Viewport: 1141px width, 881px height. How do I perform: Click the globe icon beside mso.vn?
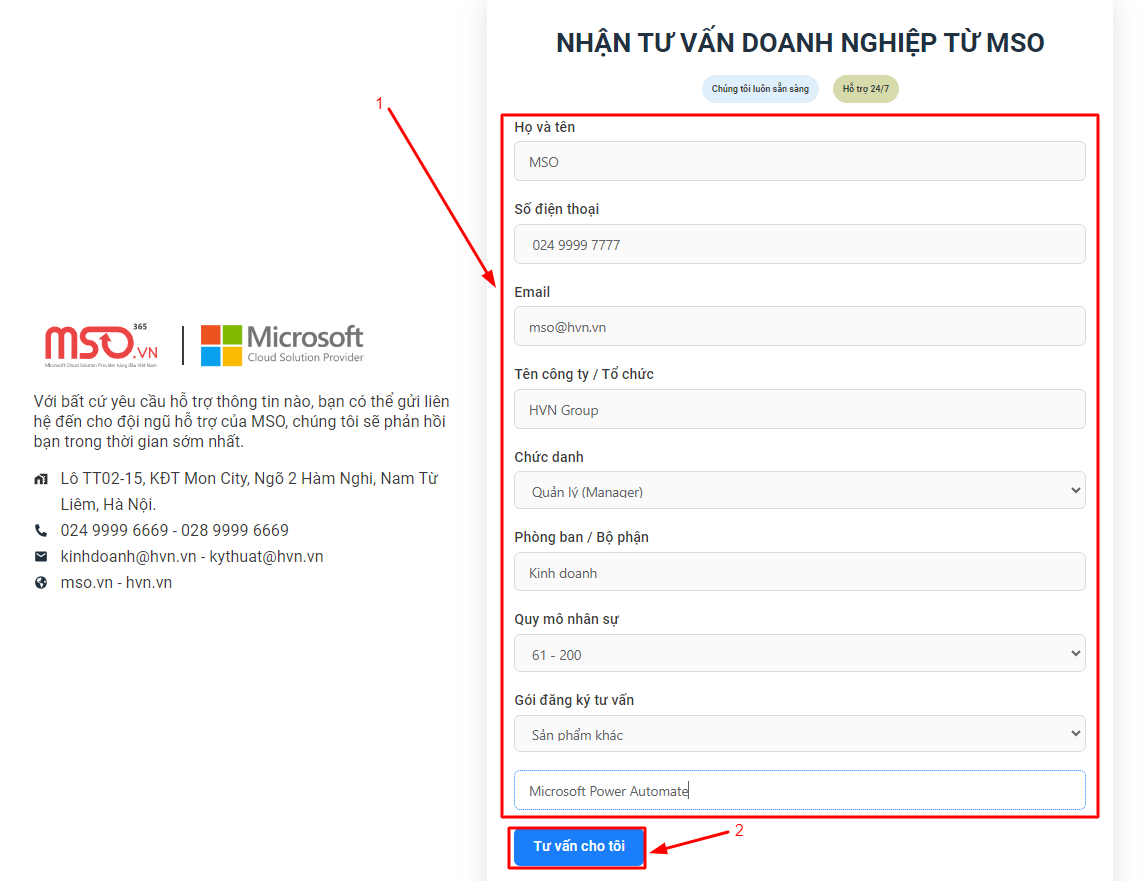(41, 583)
